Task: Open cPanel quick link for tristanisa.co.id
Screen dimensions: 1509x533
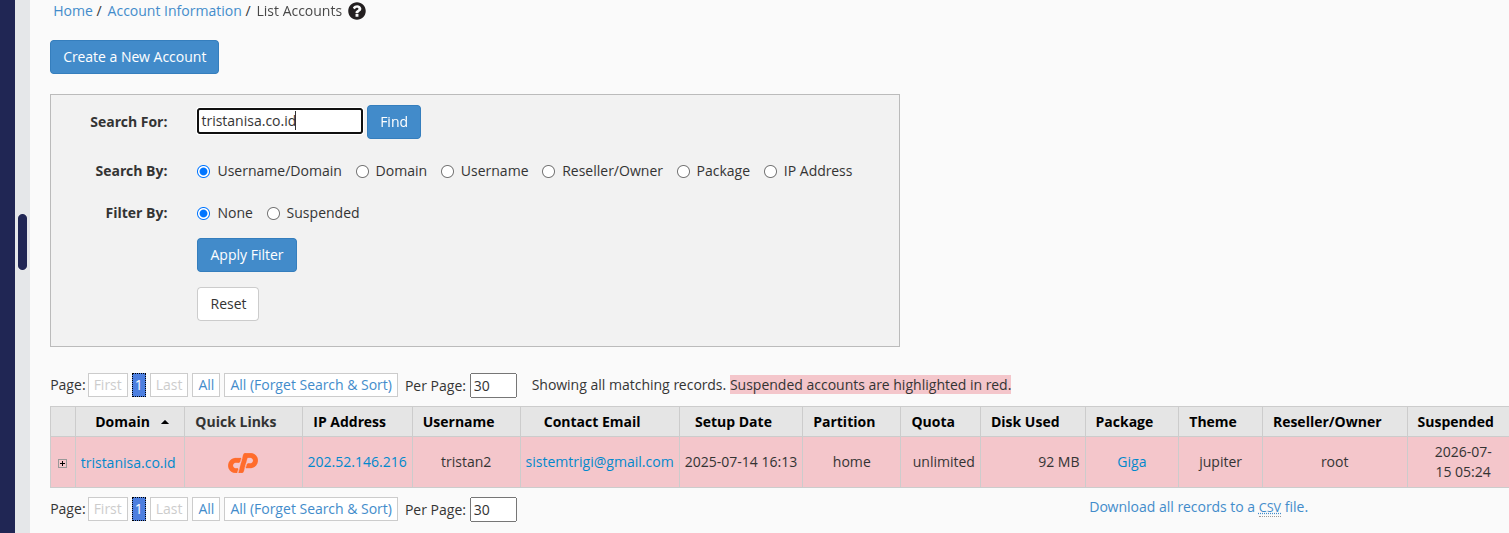Action: click(243, 462)
